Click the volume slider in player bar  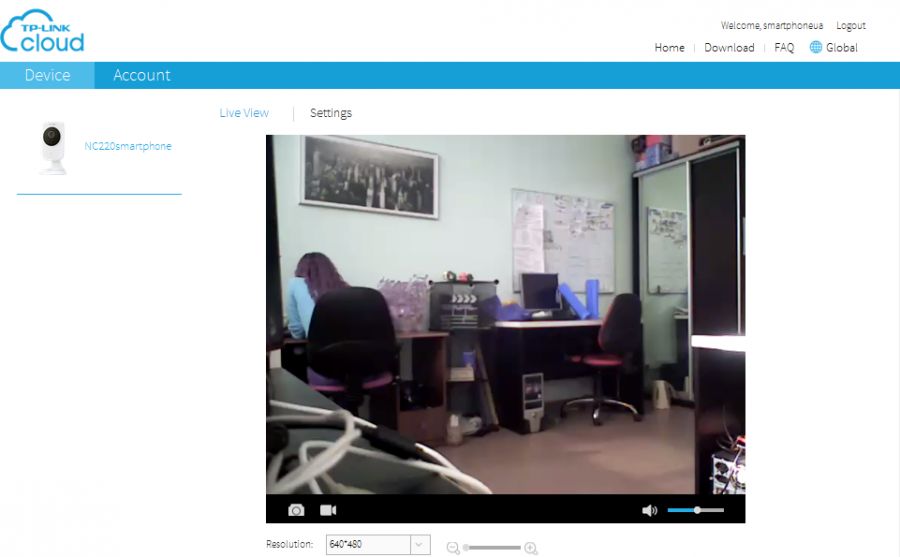[695, 510]
